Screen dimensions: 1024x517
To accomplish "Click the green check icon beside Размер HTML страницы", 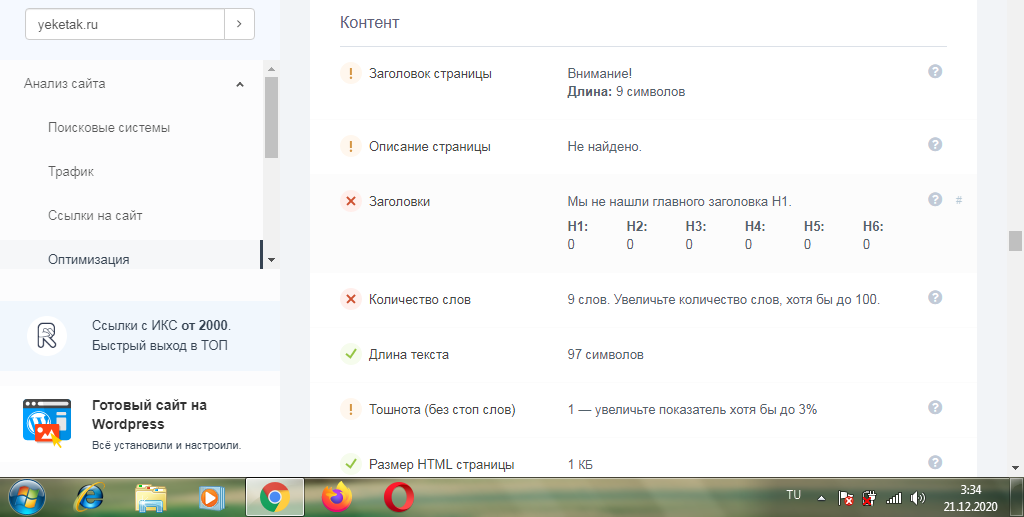I will 351,464.
